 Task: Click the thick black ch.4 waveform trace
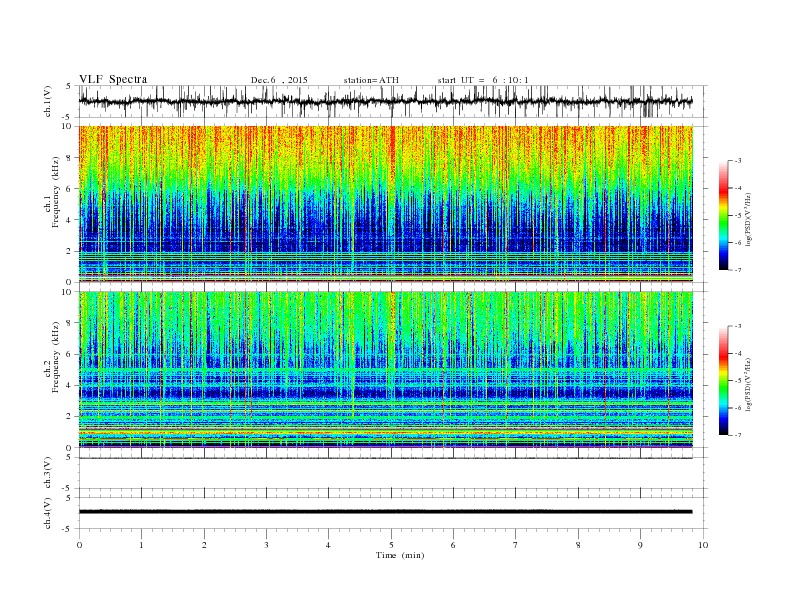pyautogui.click(x=385, y=512)
